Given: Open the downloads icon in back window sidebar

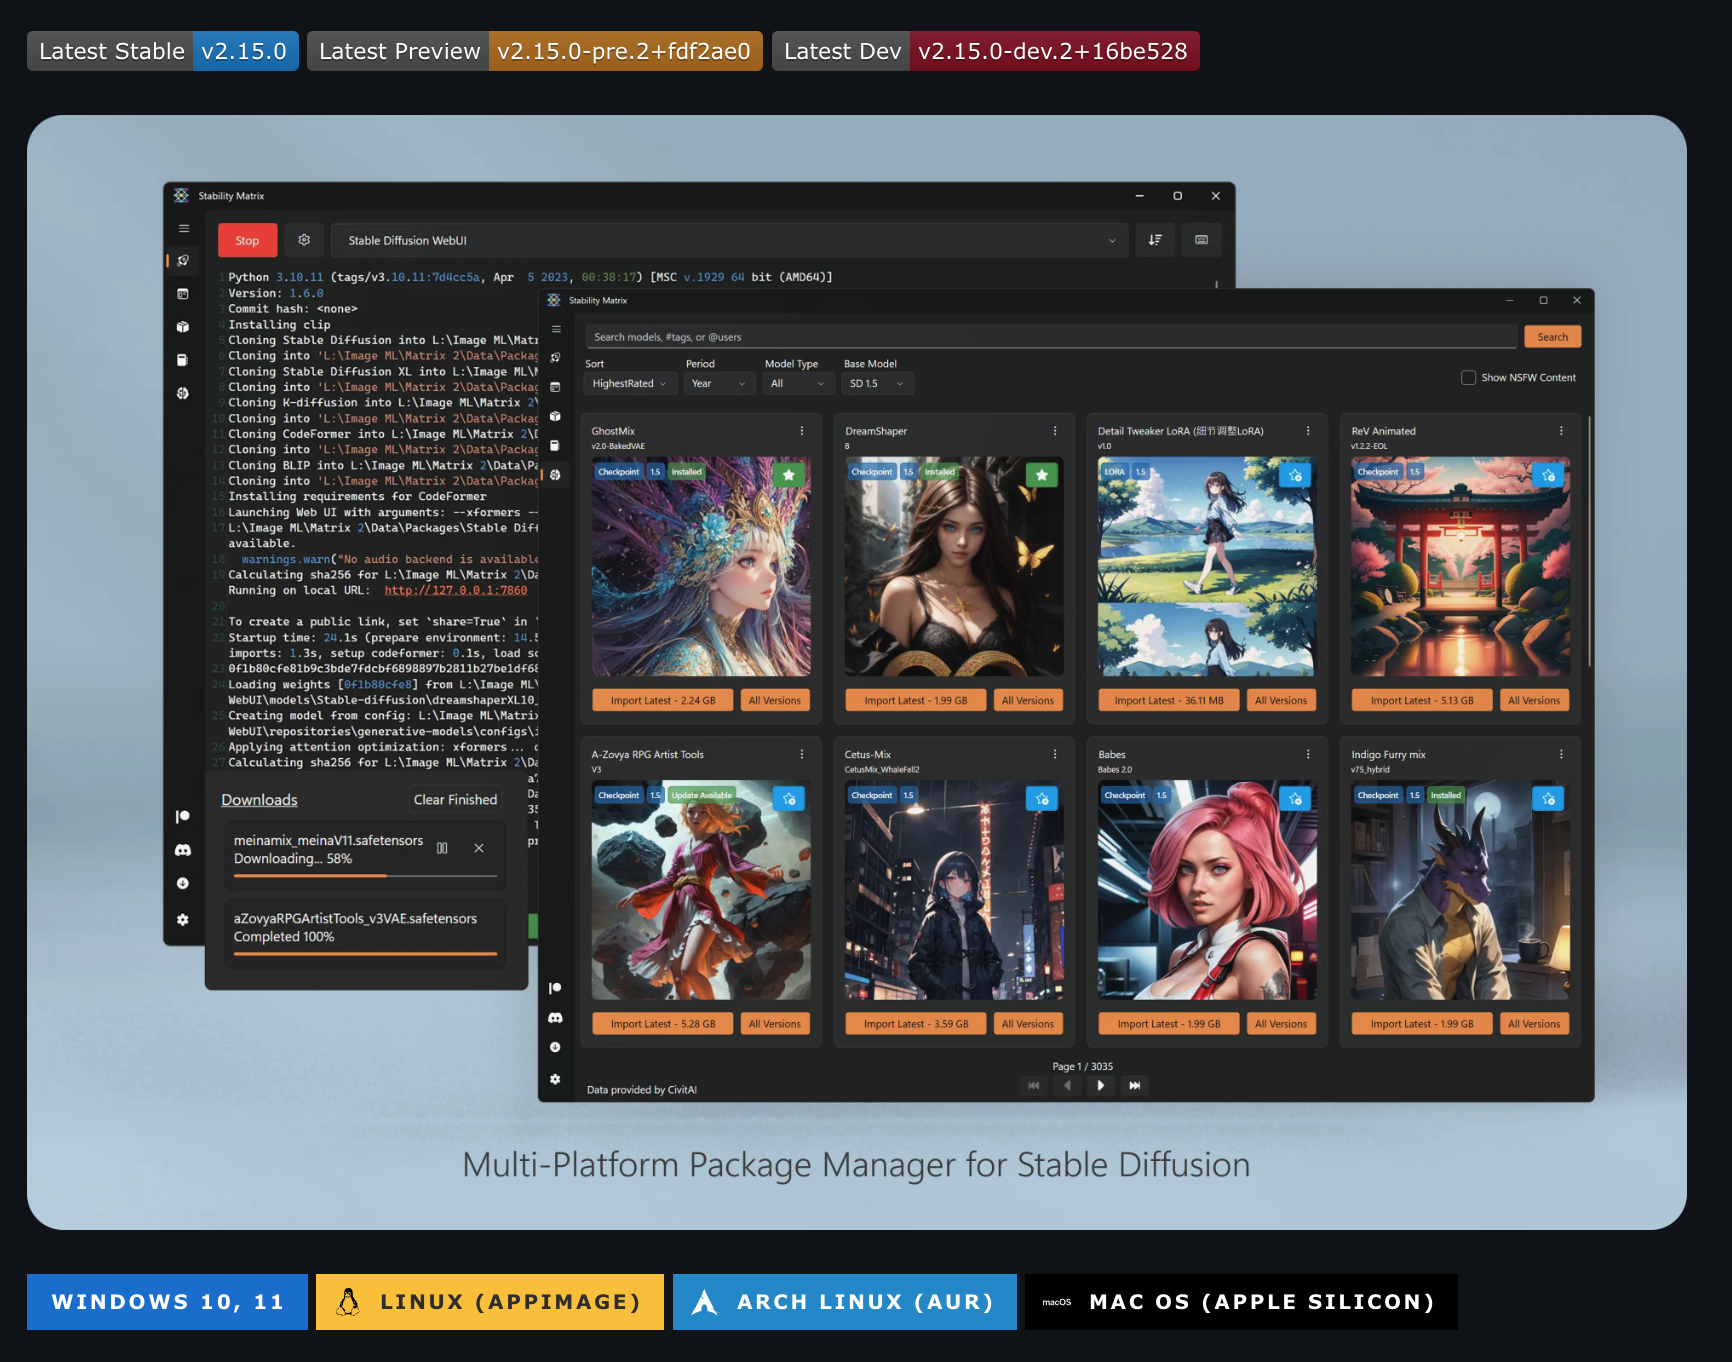Looking at the screenshot, I should tap(183, 883).
